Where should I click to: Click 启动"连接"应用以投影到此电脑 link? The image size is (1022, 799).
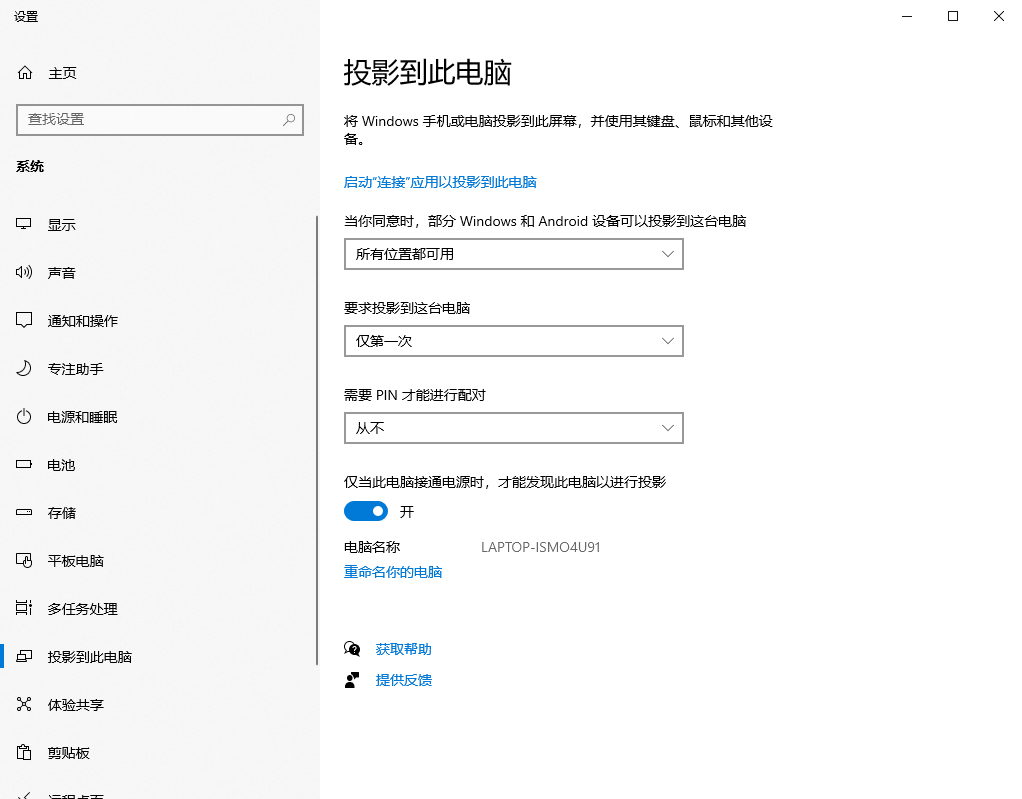[x=440, y=182]
